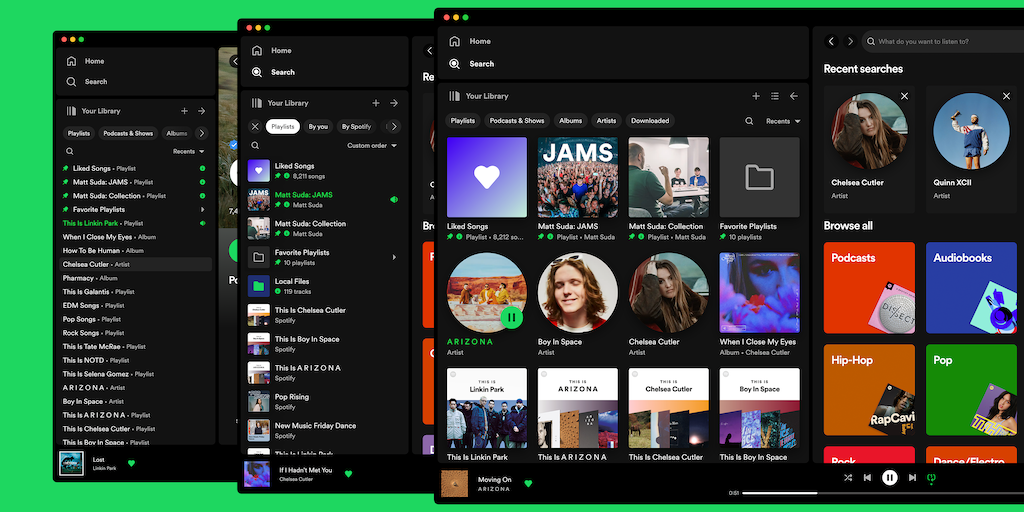Unlike If I Hadn't Met You heart
1024x512 pixels.
tap(348, 474)
